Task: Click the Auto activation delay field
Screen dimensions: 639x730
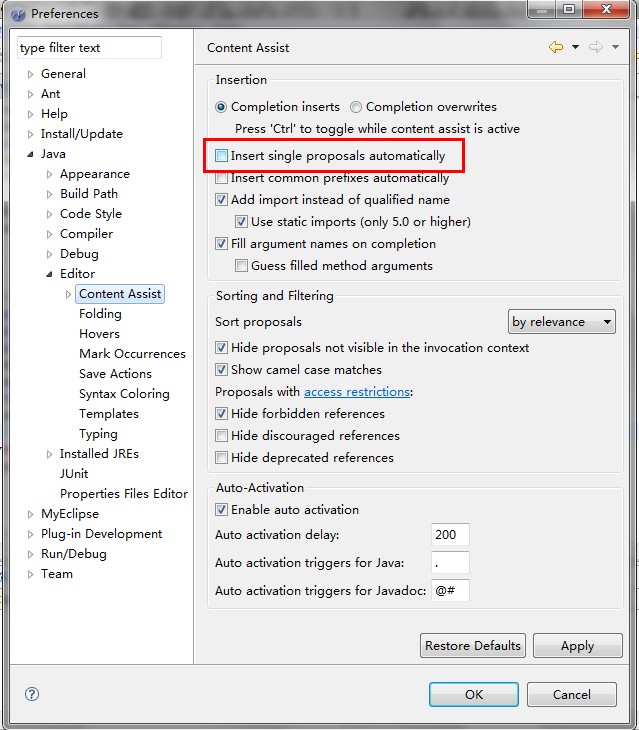Action: [x=450, y=535]
